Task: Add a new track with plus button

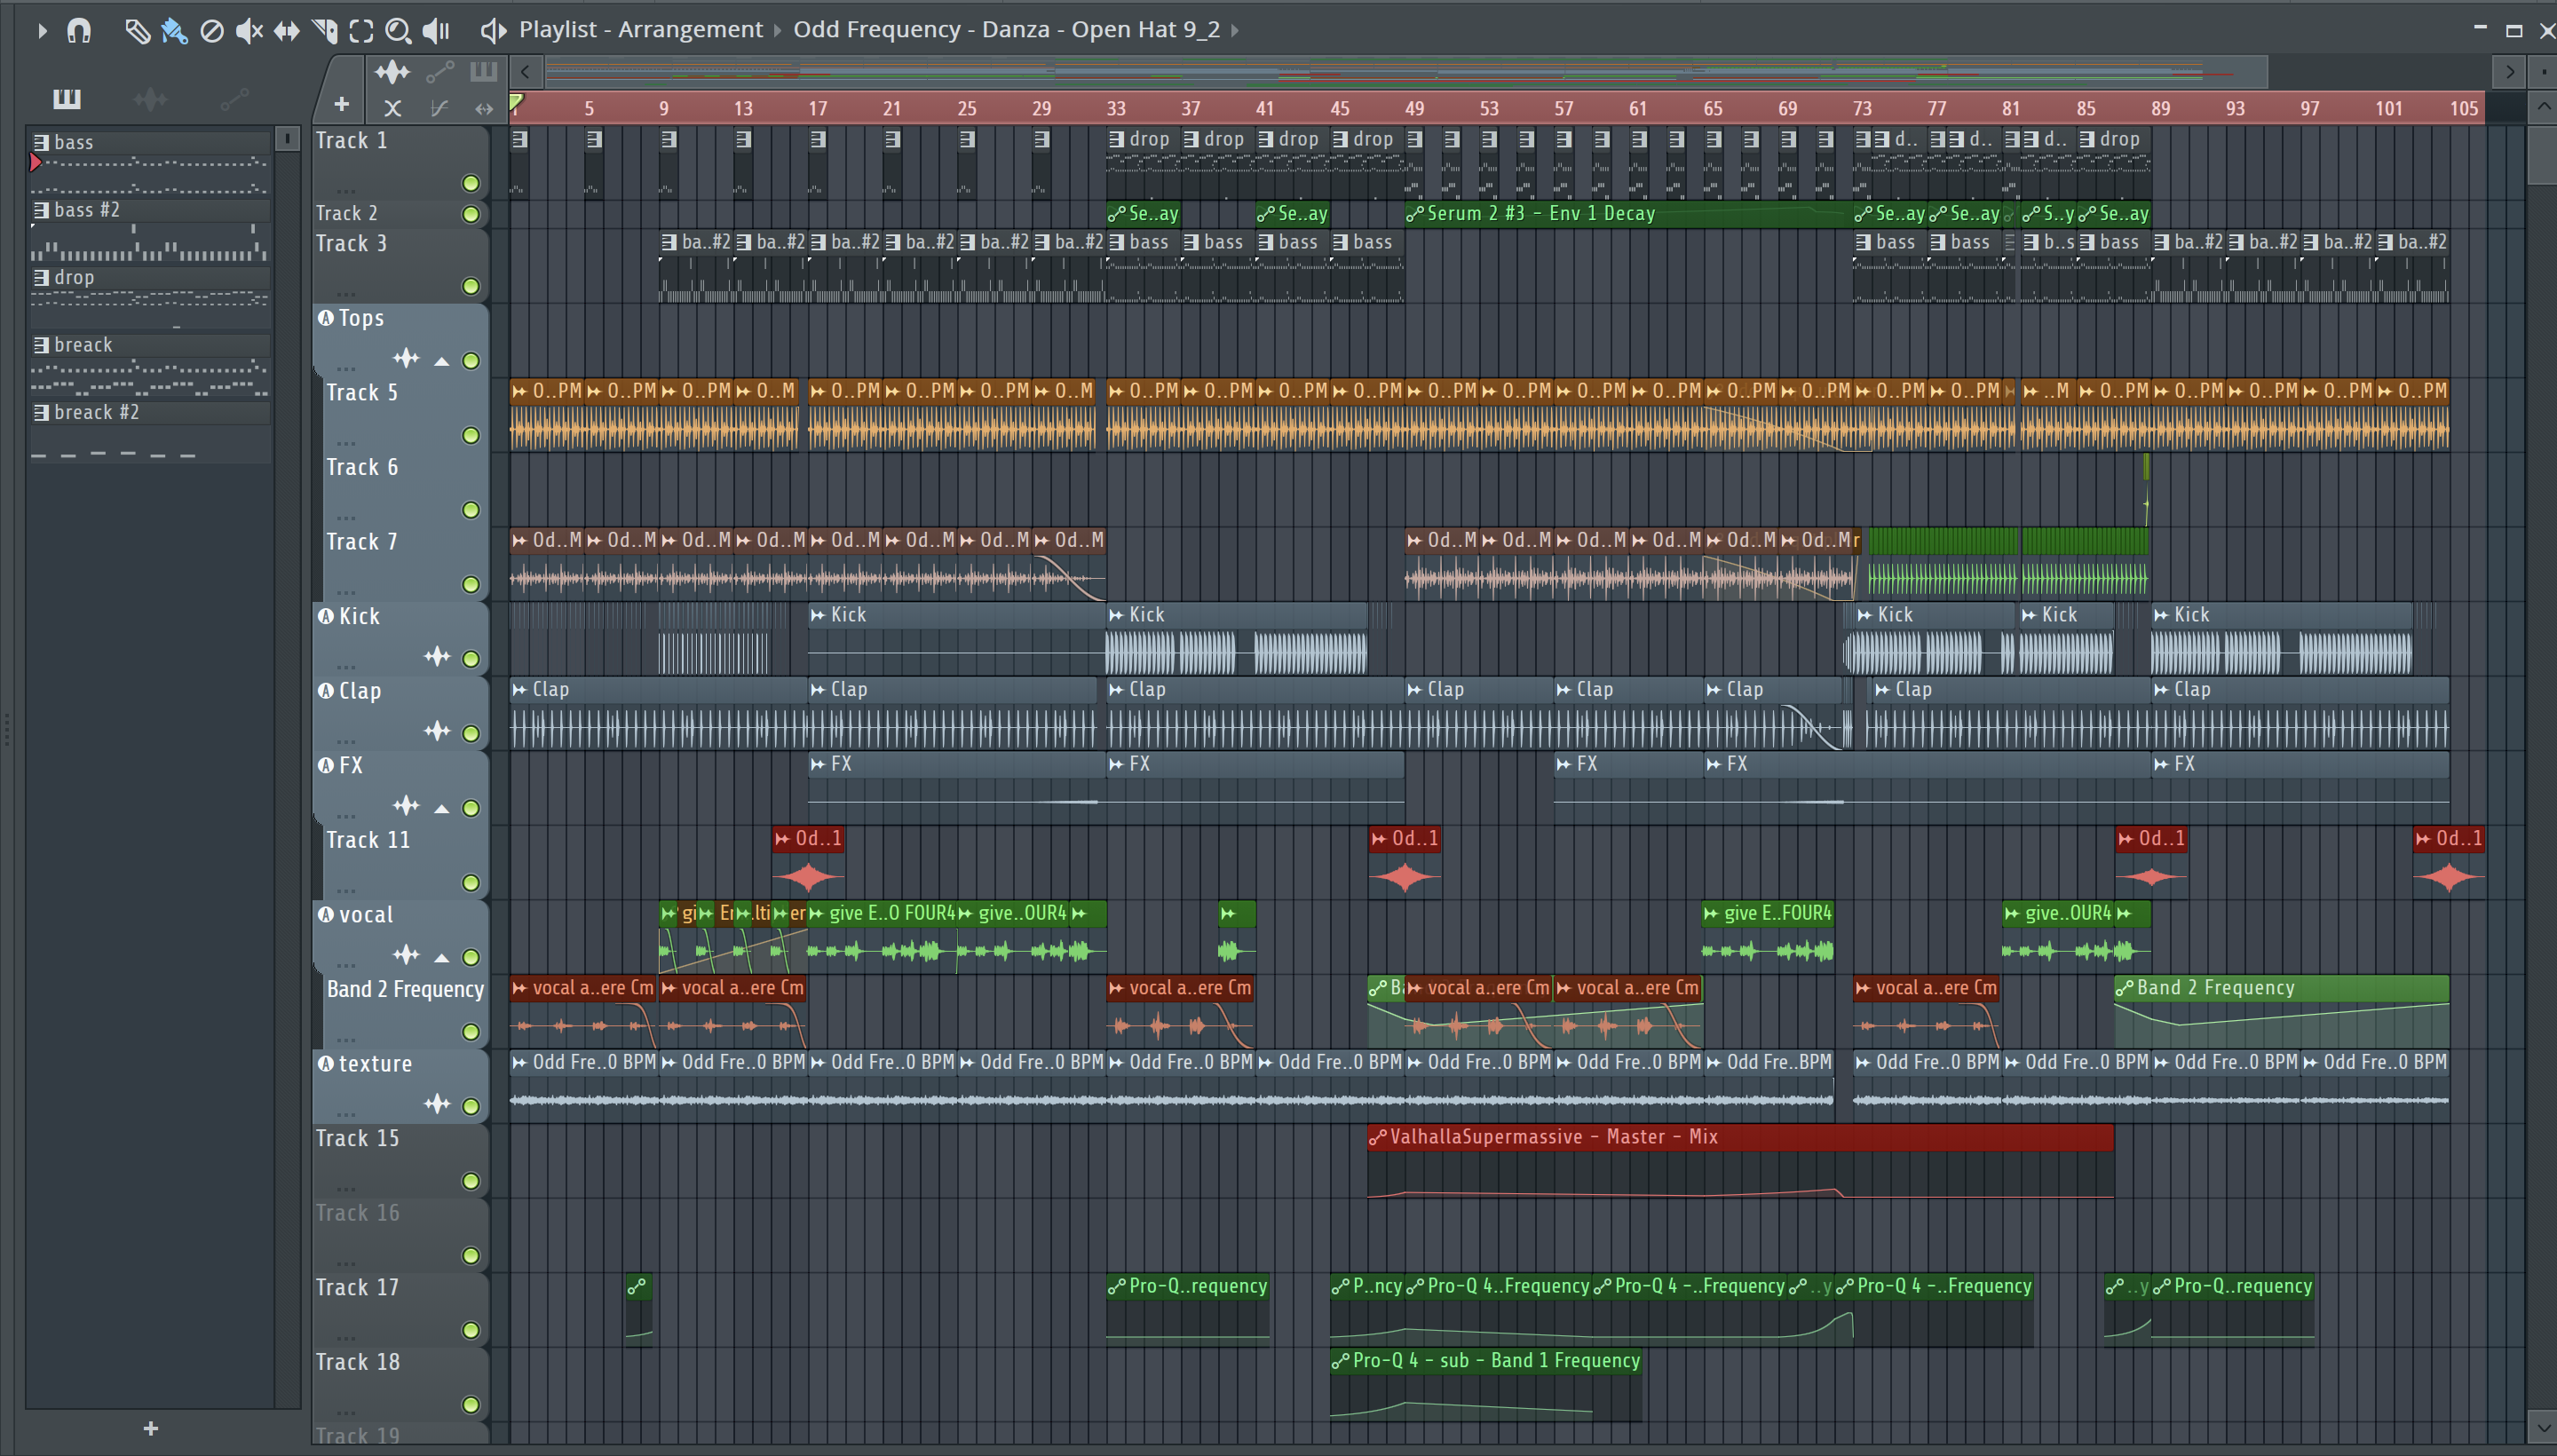Action: click(341, 104)
